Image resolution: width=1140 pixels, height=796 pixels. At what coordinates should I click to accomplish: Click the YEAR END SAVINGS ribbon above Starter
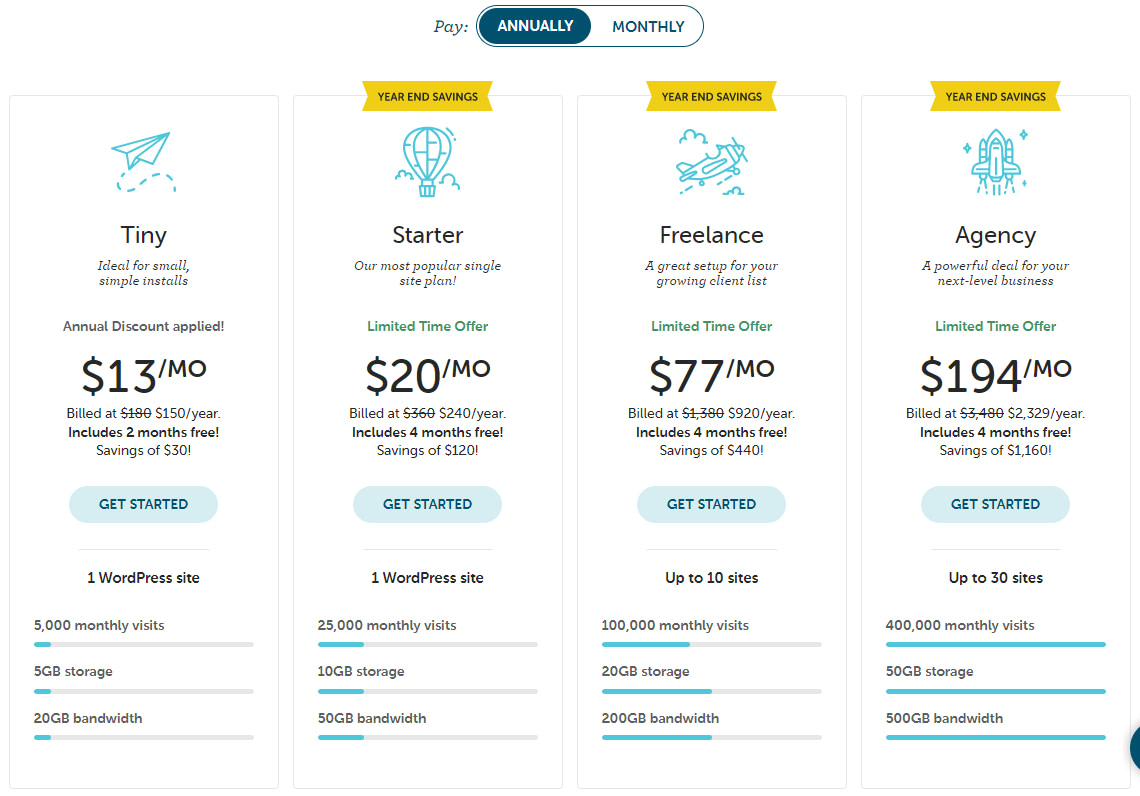click(x=427, y=95)
